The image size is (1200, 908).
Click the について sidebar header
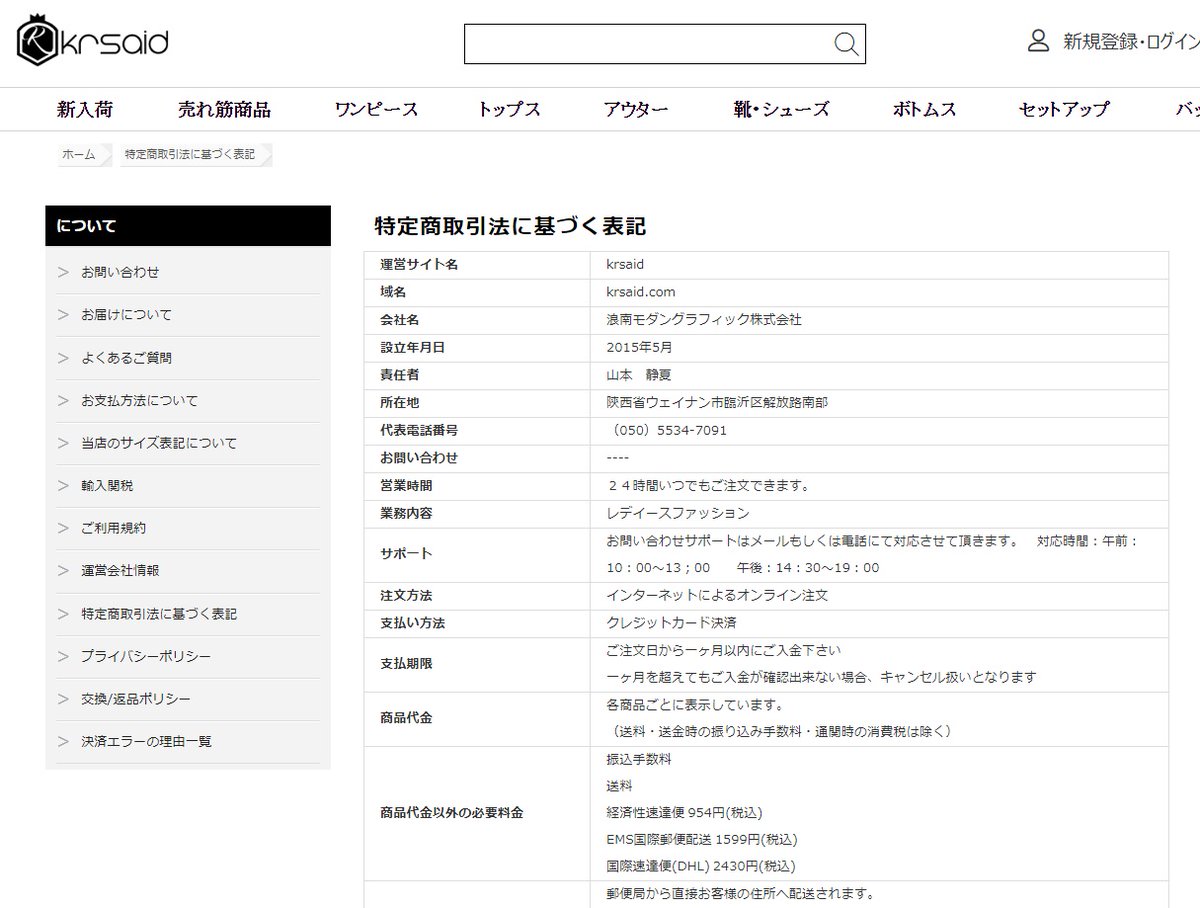188,226
